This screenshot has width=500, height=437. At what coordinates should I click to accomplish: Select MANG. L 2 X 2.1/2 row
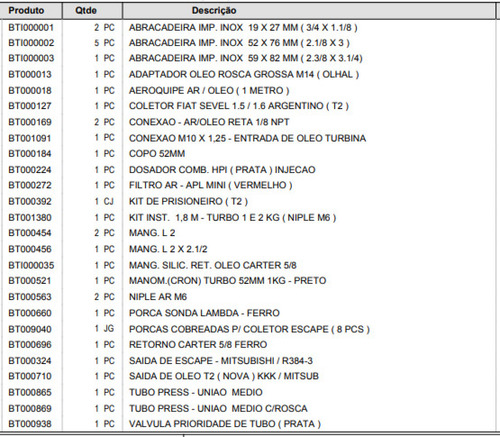(249, 249)
